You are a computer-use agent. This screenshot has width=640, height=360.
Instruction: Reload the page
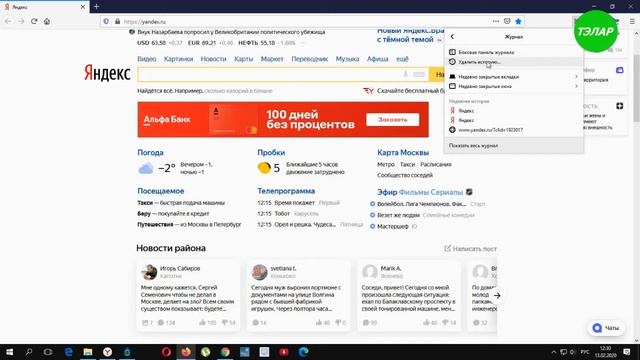(34, 21)
